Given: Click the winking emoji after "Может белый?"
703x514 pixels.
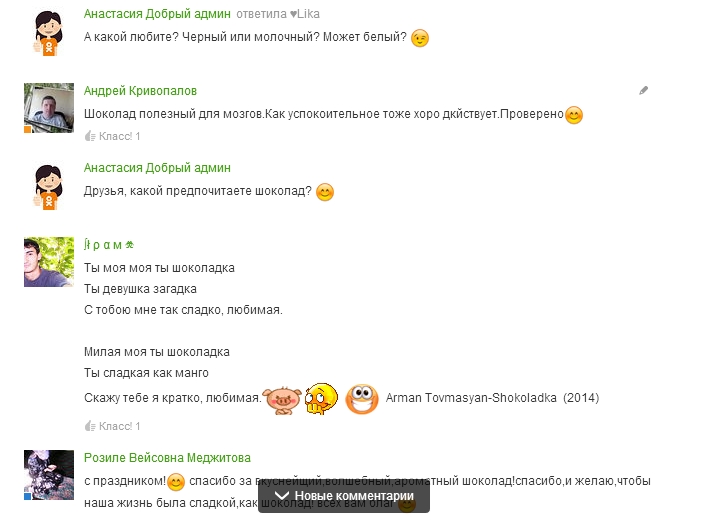Looking at the screenshot, I should coord(420,38).
